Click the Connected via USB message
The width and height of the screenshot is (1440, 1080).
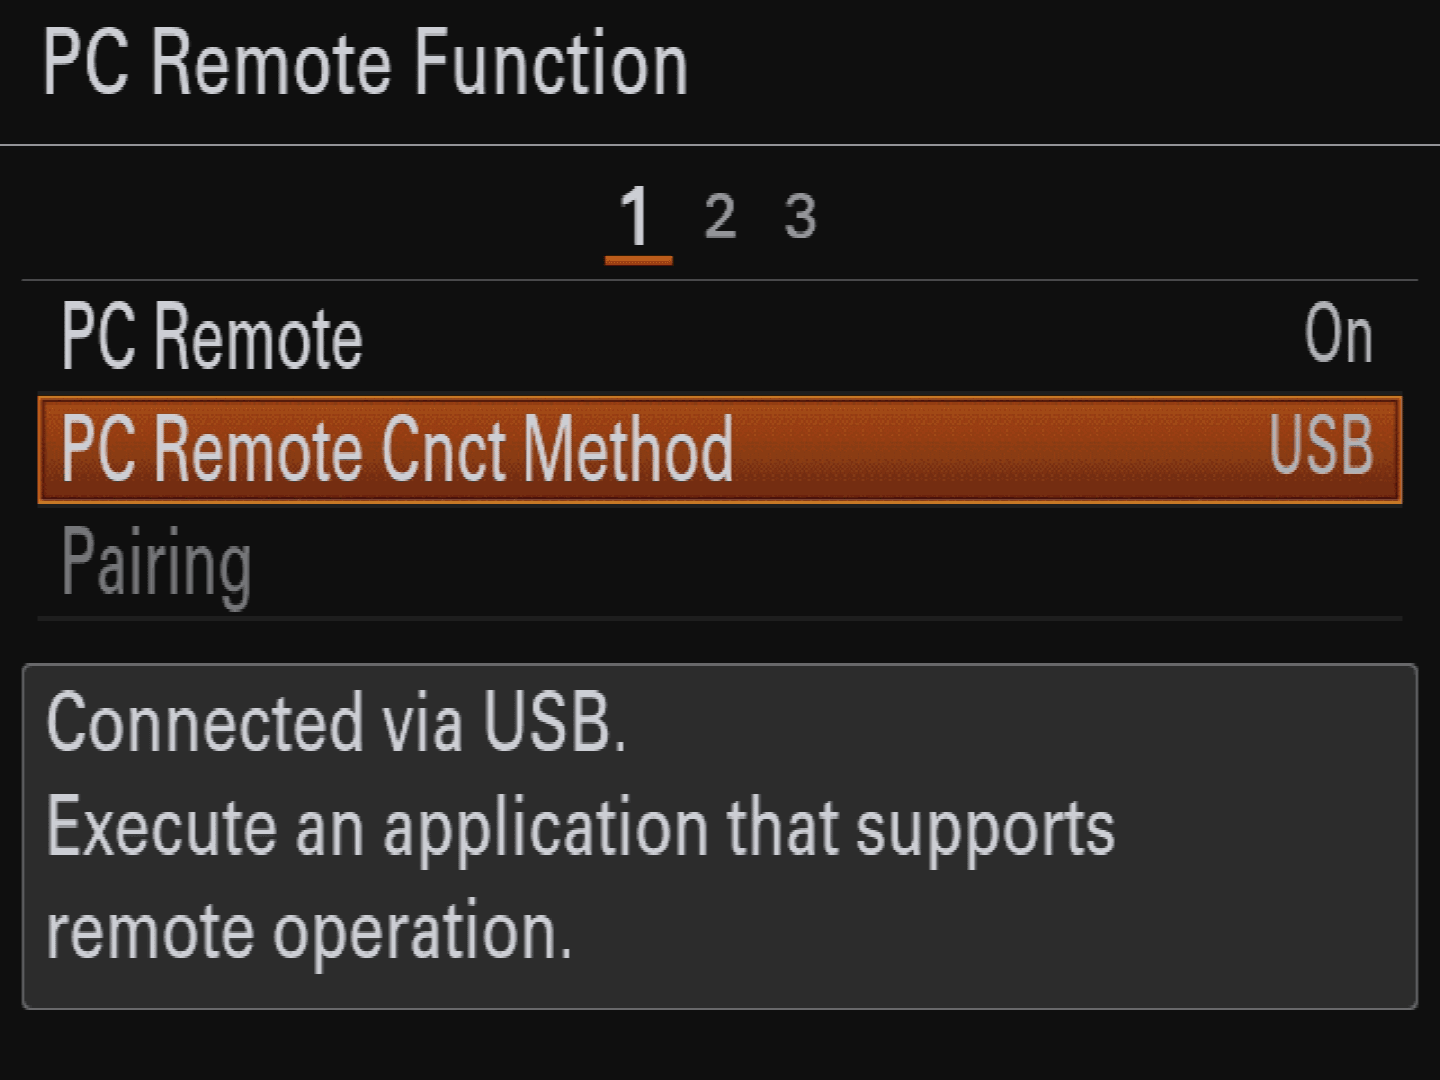pos(336,722)
